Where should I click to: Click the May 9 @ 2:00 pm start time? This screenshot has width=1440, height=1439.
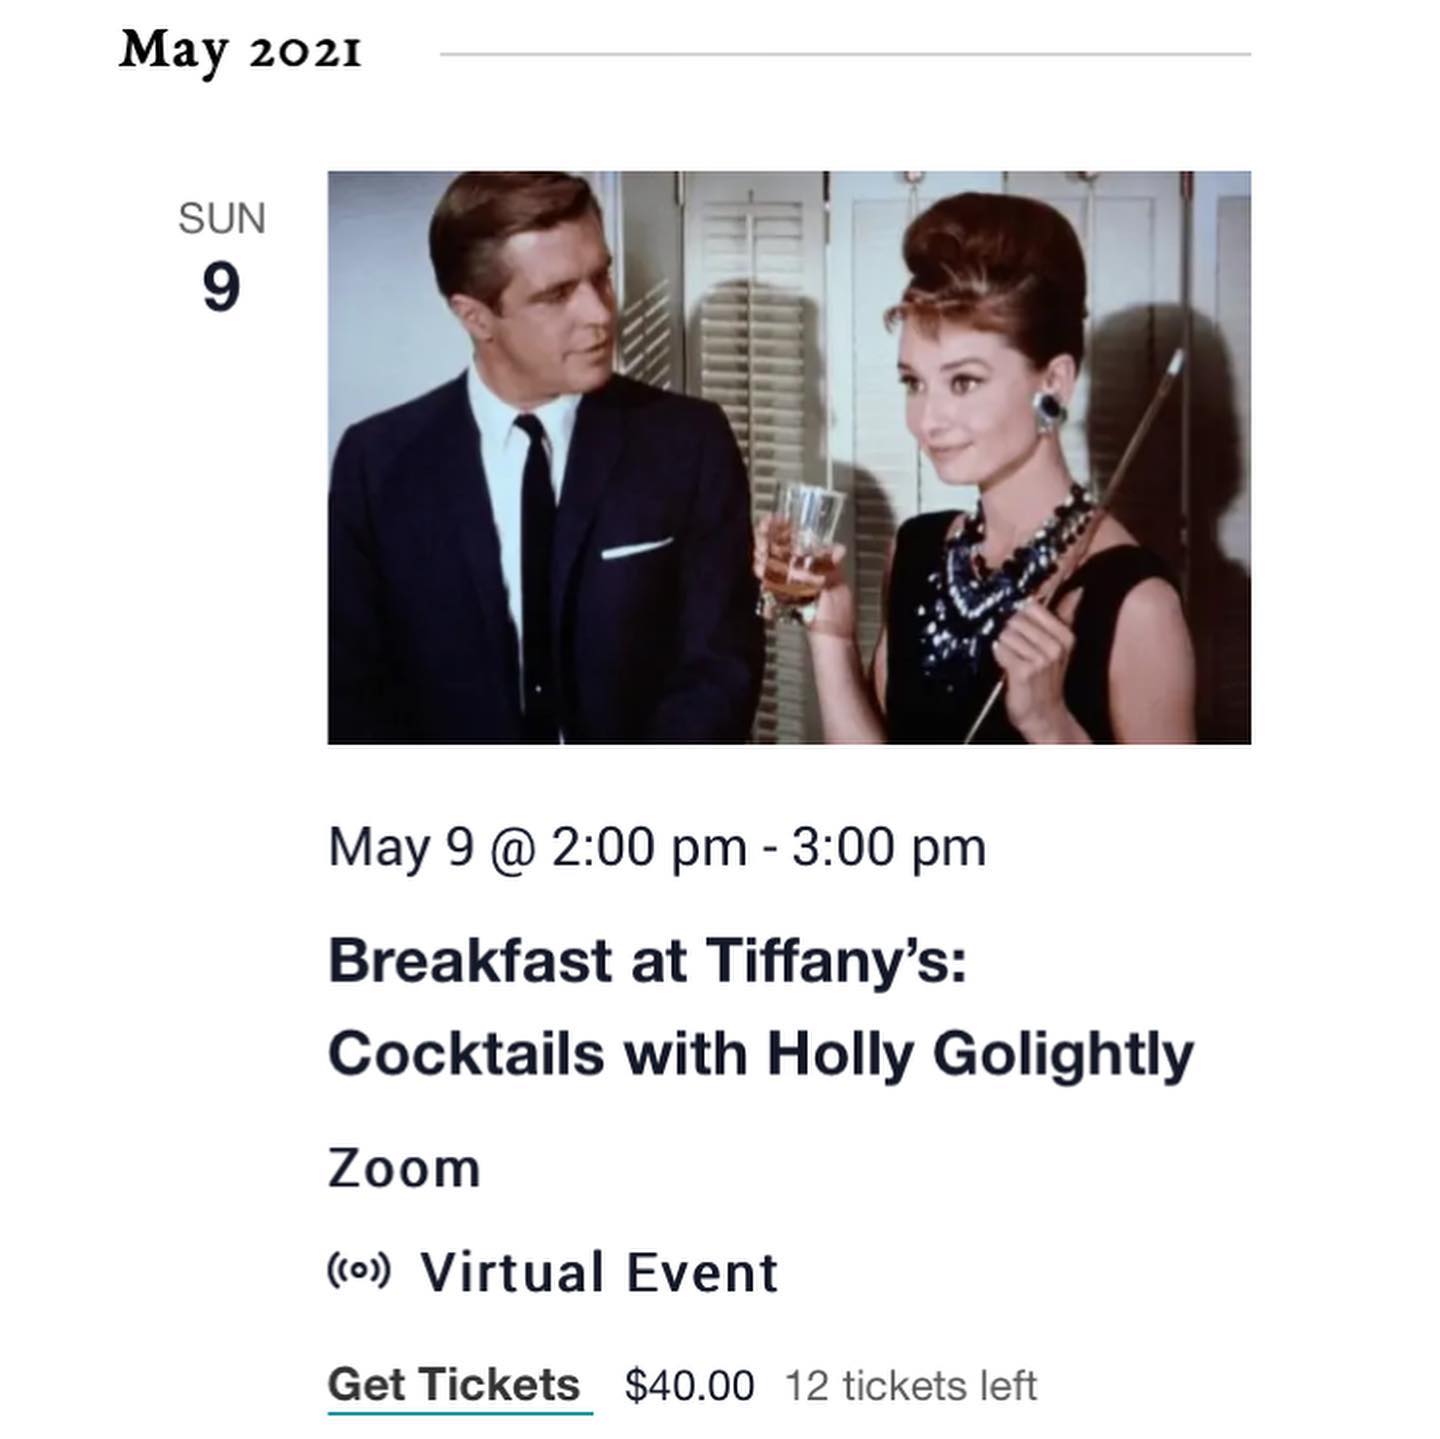pos(537,848)
